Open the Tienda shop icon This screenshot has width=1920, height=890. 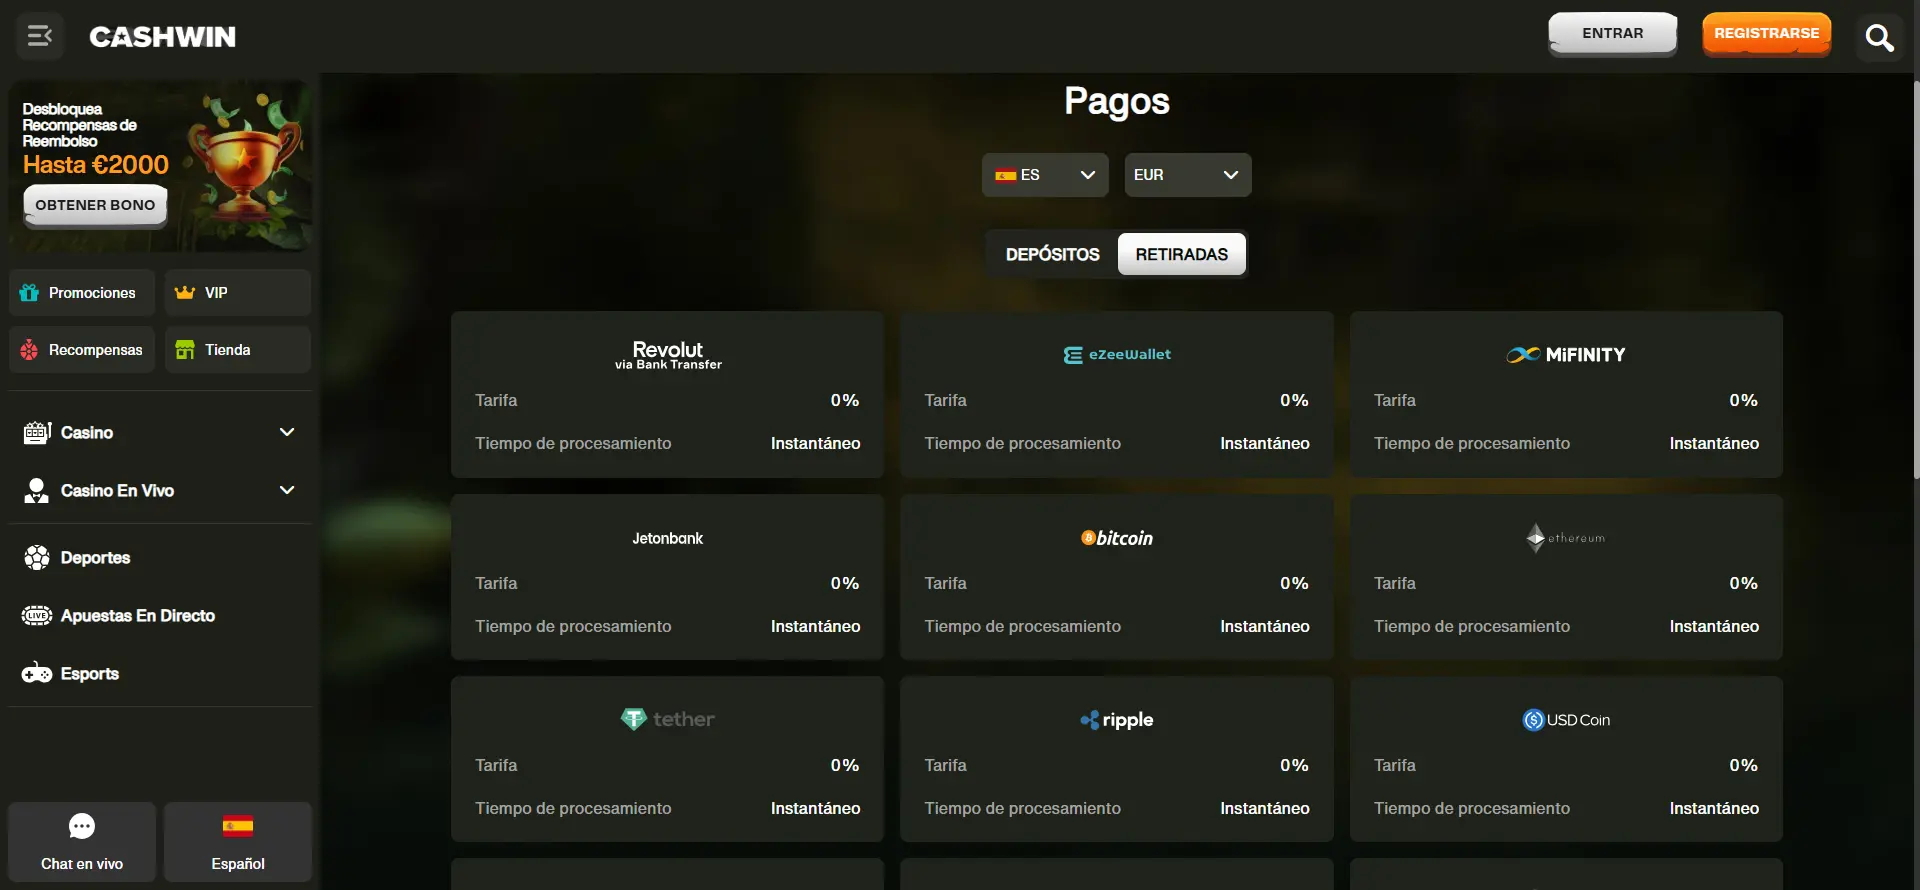point(237,350)
